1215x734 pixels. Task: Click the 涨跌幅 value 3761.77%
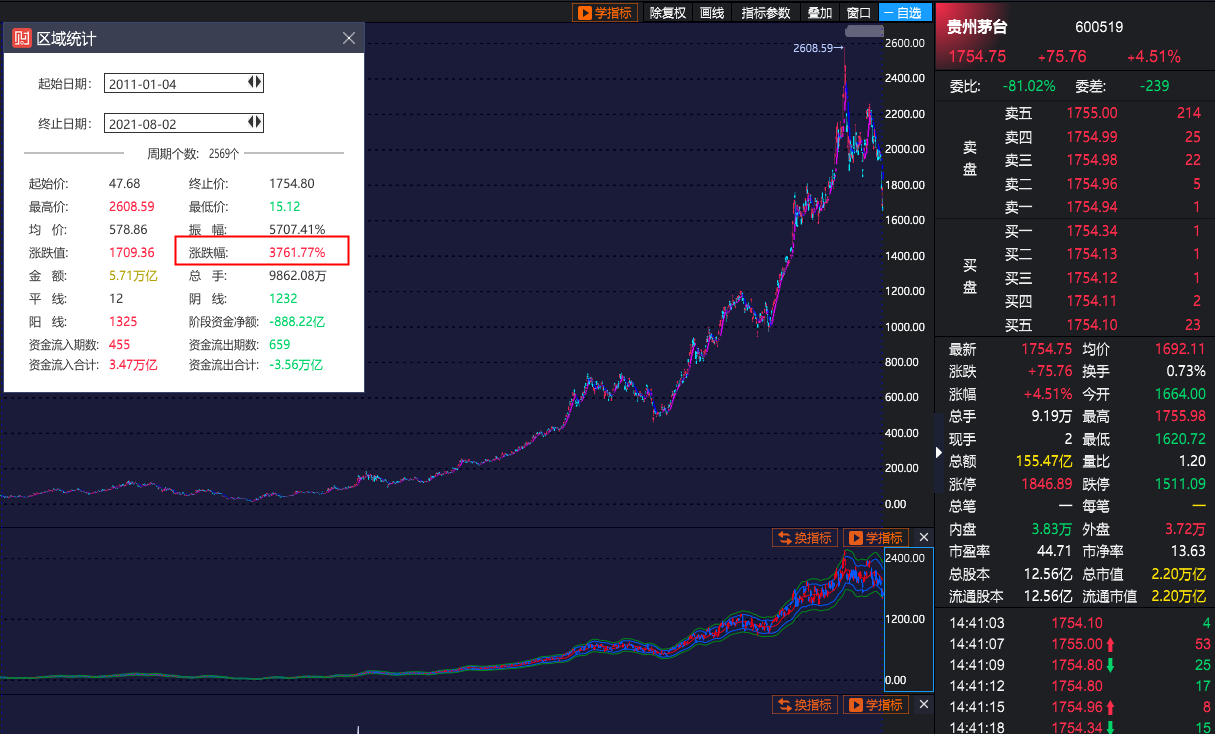coord(297,253)
